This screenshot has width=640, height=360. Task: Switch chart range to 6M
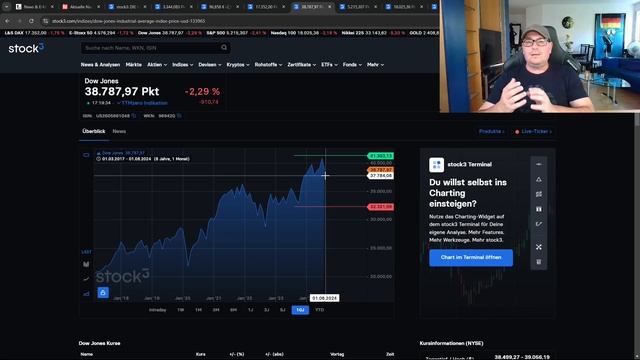pyautogui.click(x=233, y=310)
